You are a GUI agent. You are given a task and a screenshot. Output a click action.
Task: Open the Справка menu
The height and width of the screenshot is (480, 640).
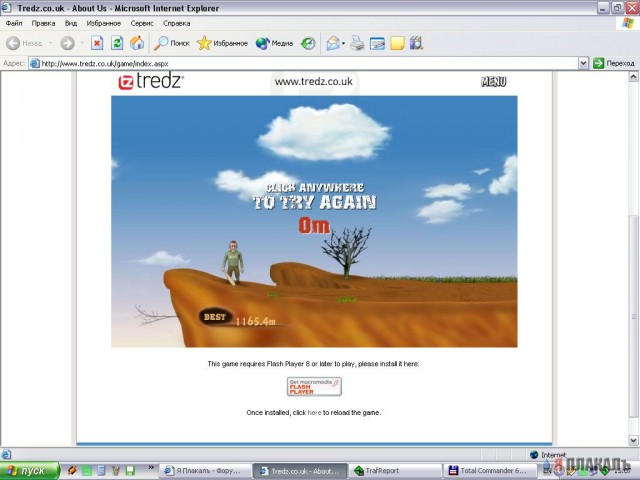point(176,23)
